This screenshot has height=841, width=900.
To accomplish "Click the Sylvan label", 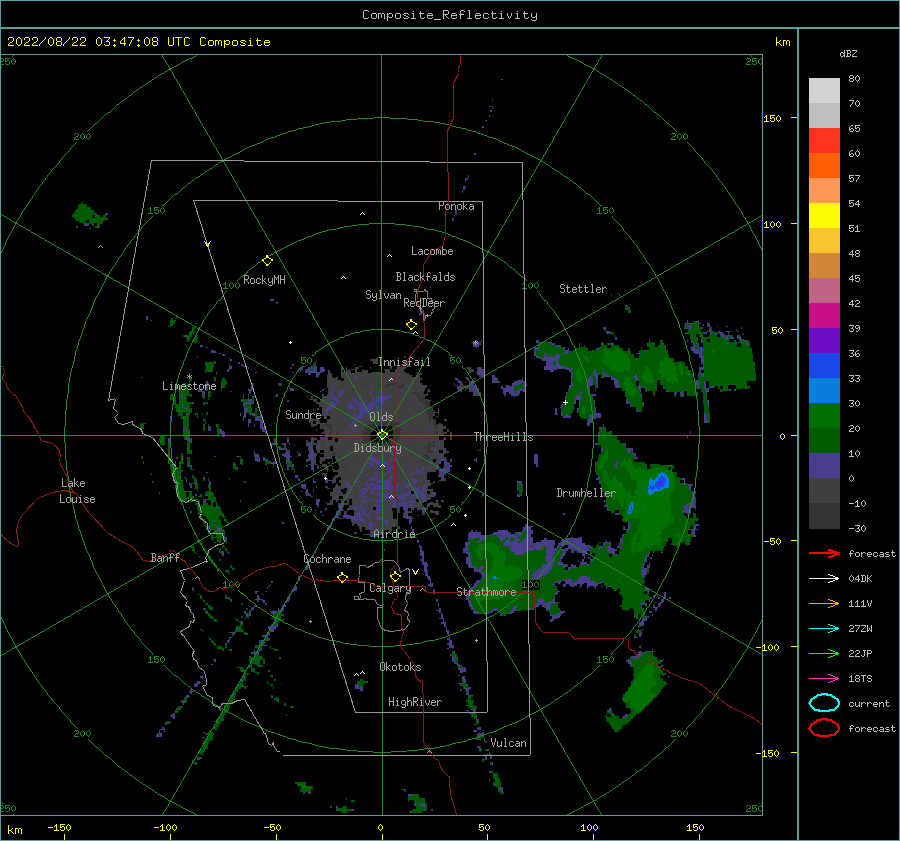I will click(x=383, y=295).
